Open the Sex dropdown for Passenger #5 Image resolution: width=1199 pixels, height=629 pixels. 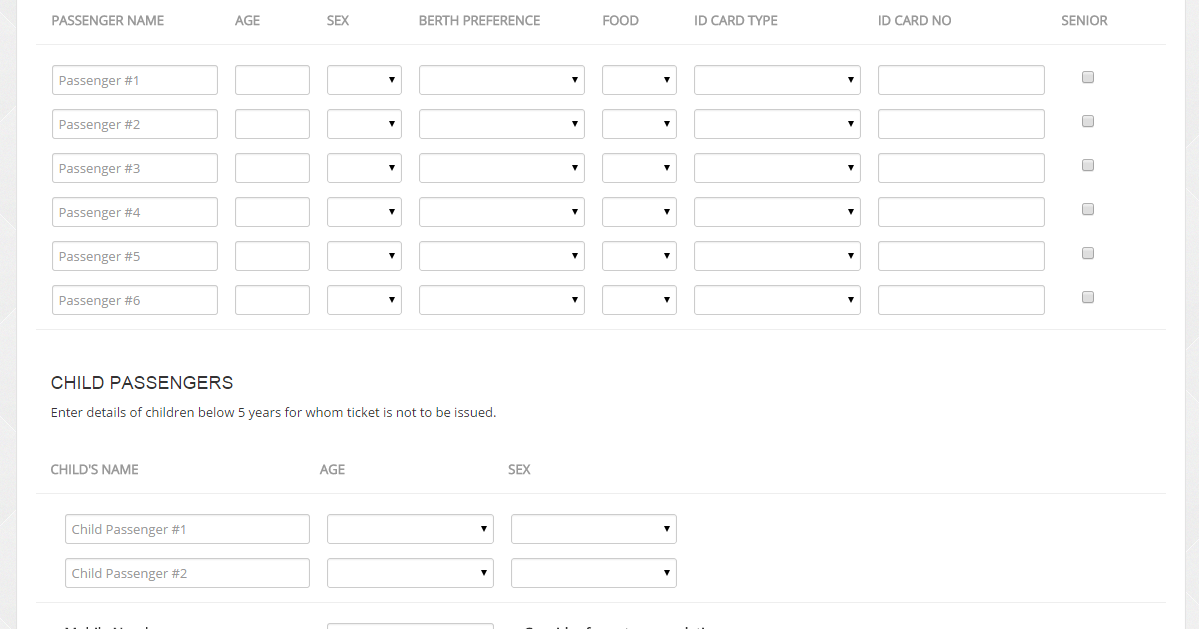point(363,255)
